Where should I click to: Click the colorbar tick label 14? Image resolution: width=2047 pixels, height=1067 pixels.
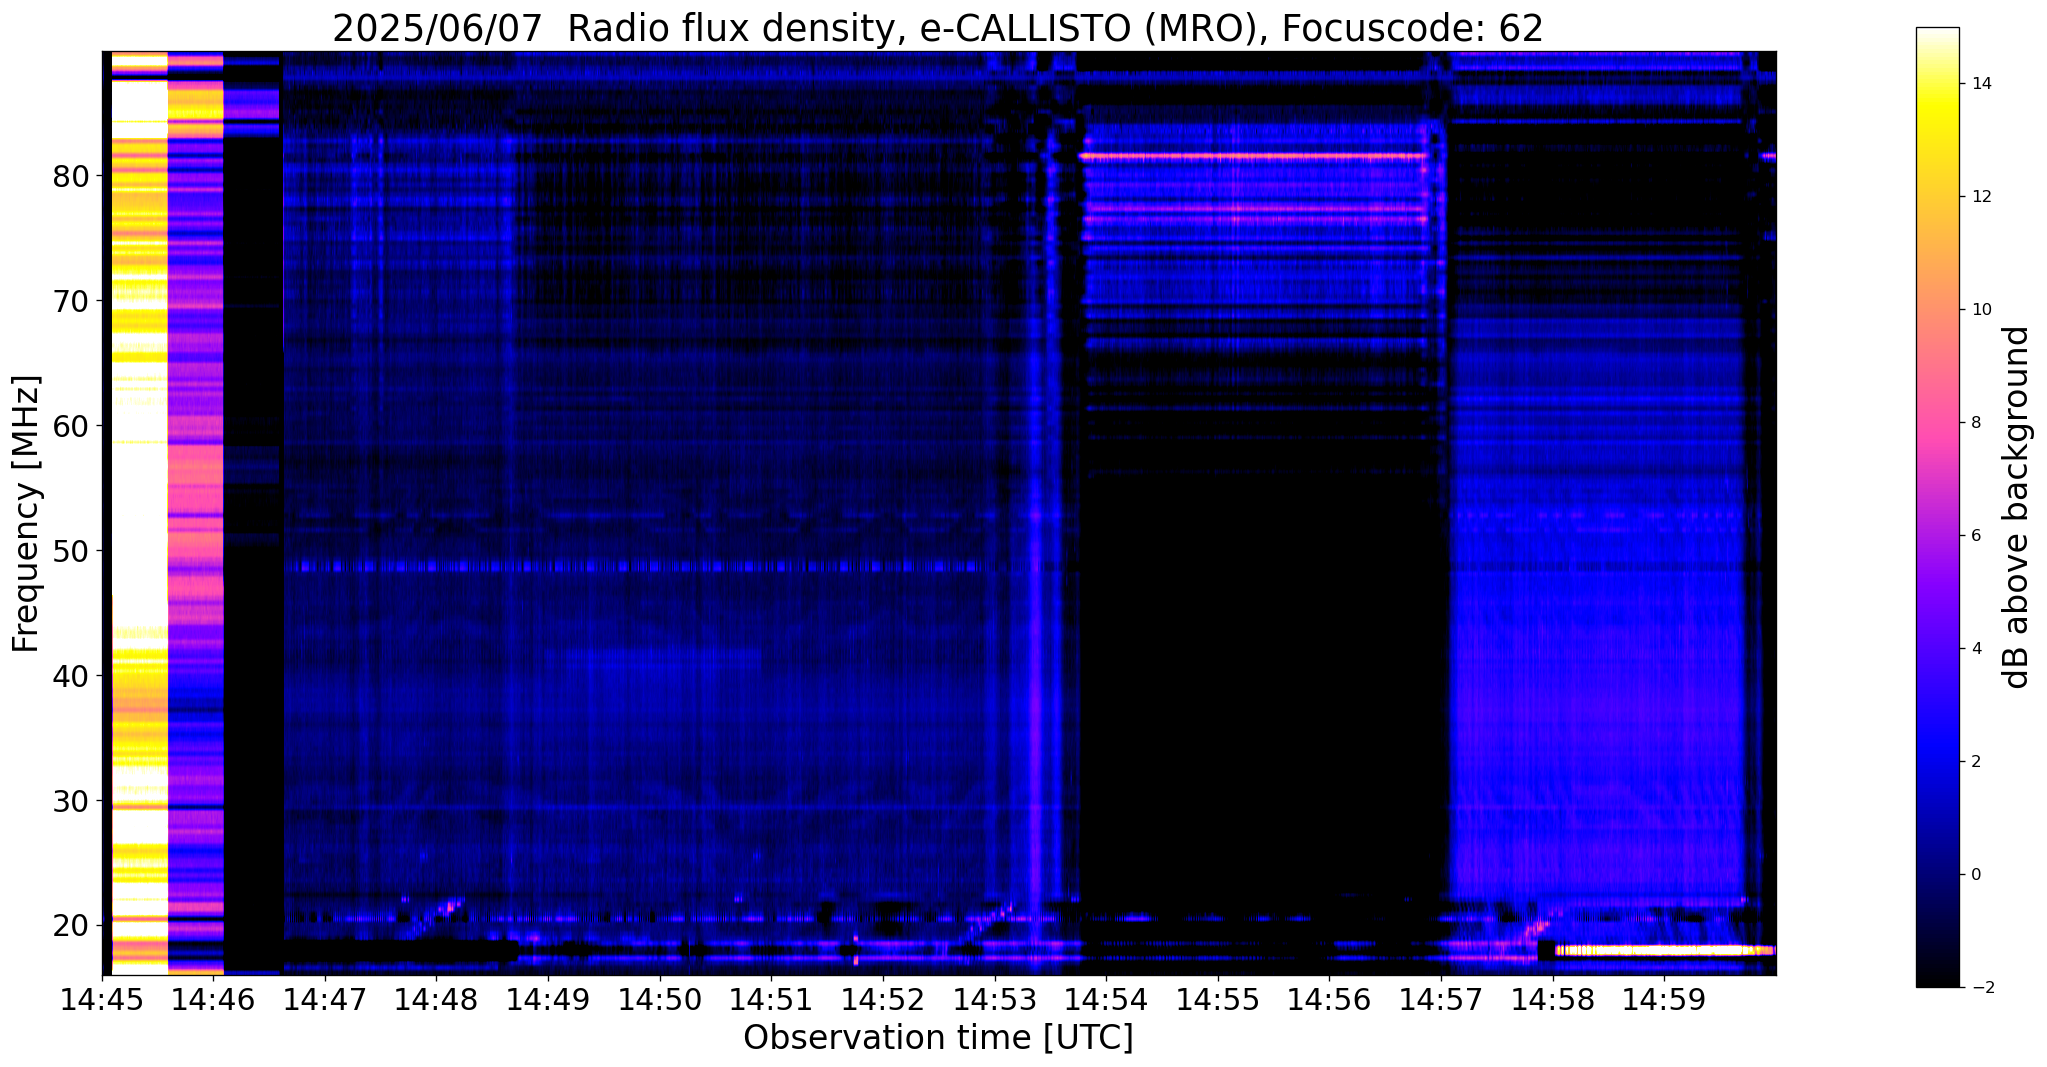pos(1981,84)
